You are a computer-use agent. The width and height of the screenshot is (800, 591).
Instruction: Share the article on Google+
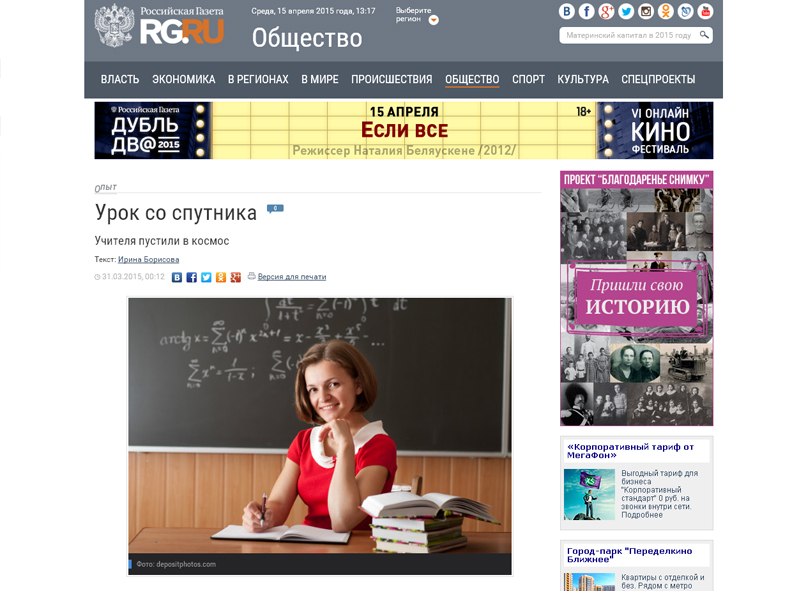(x=236, y=277)
